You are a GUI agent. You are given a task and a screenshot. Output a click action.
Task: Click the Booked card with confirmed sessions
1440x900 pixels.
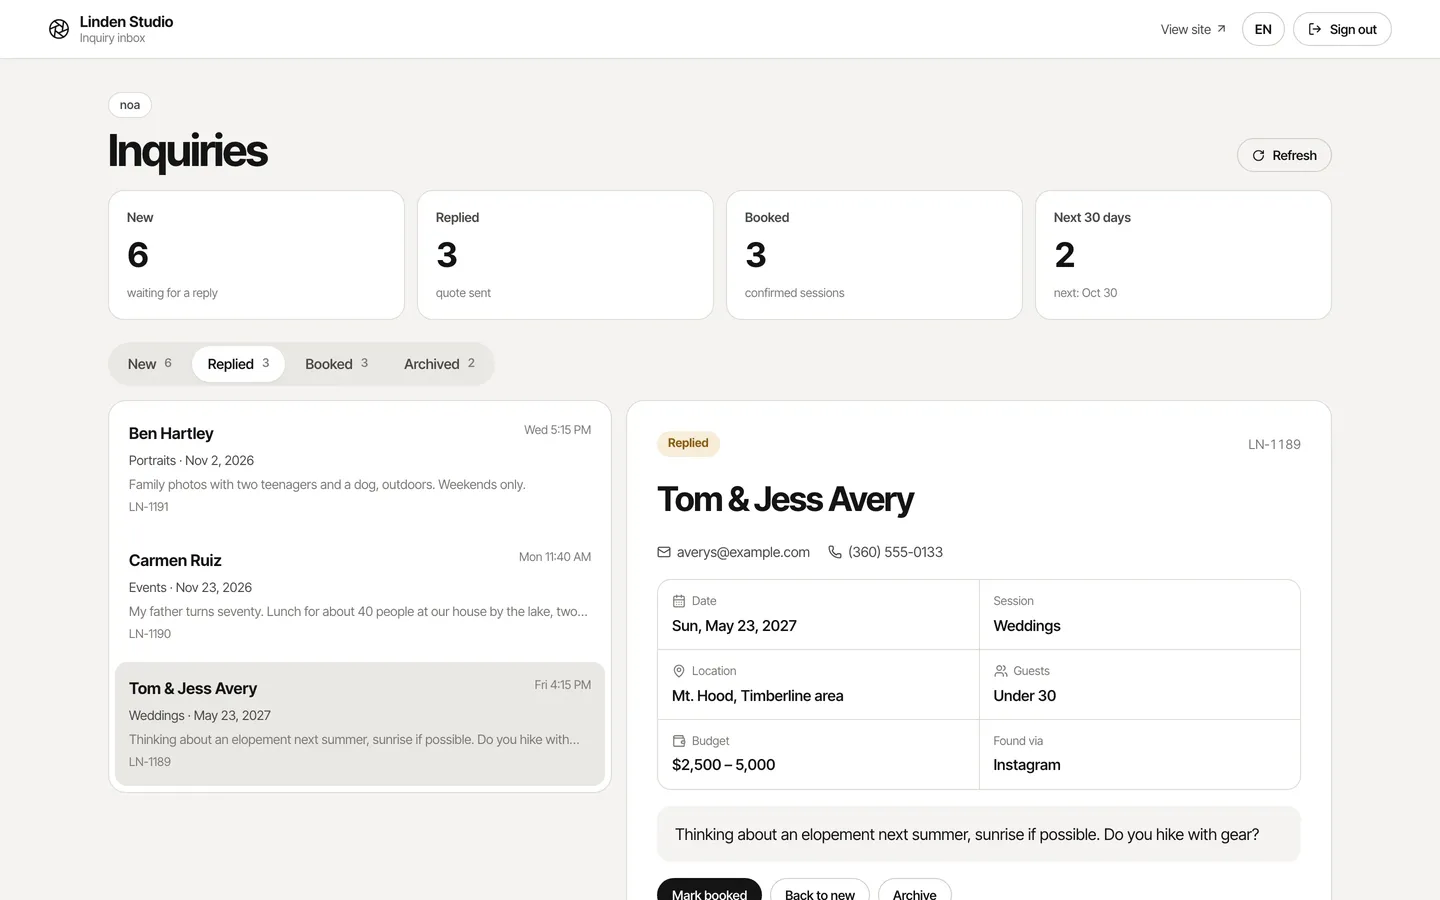pos(874,255)
